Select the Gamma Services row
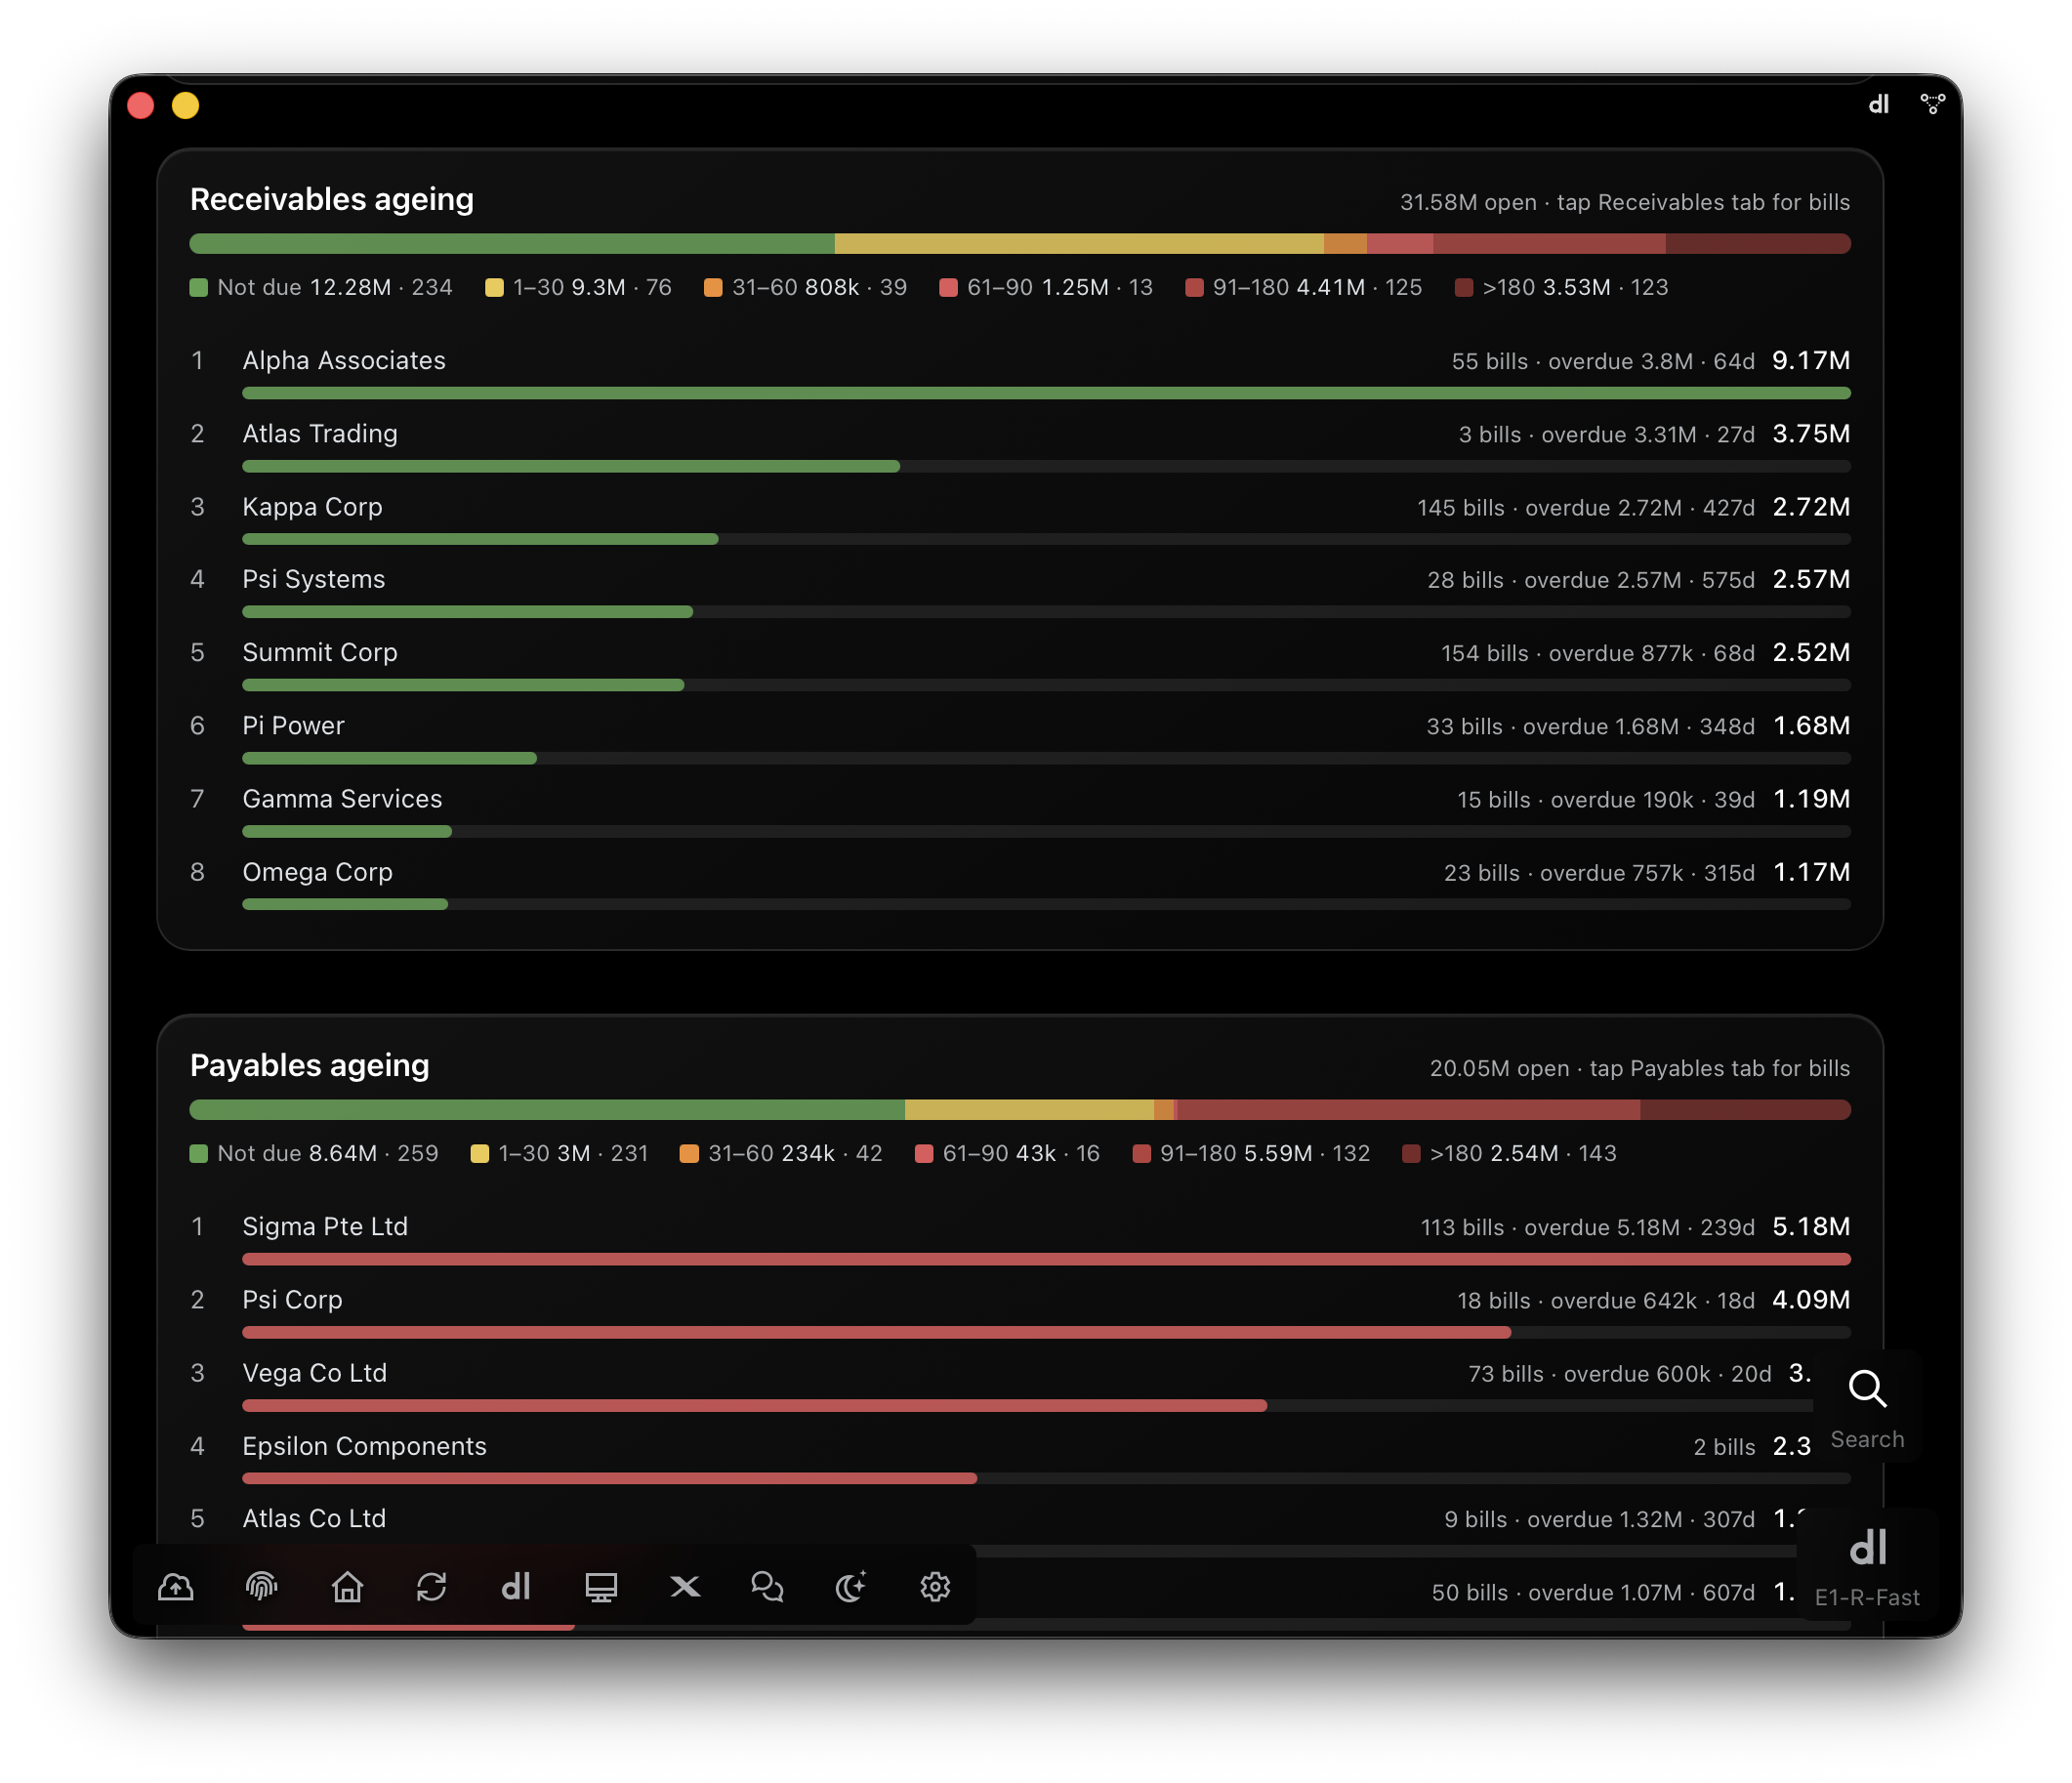The image size is (2072, 1783). [1020, 810]
